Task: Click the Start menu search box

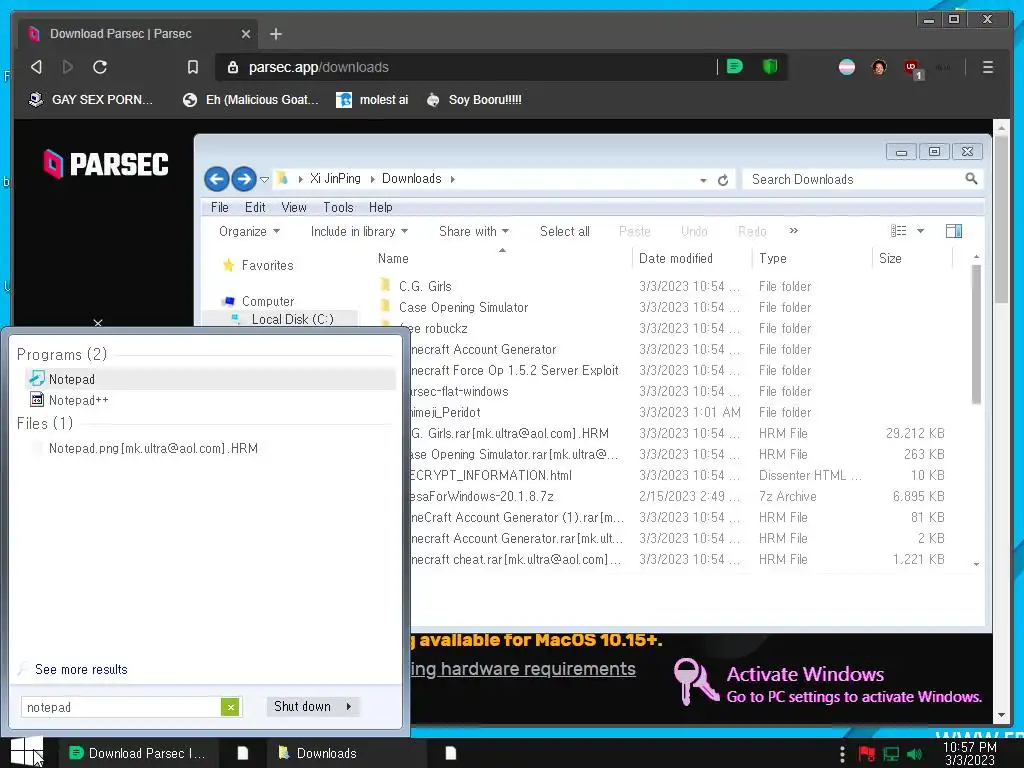Action: click(122, 707)
